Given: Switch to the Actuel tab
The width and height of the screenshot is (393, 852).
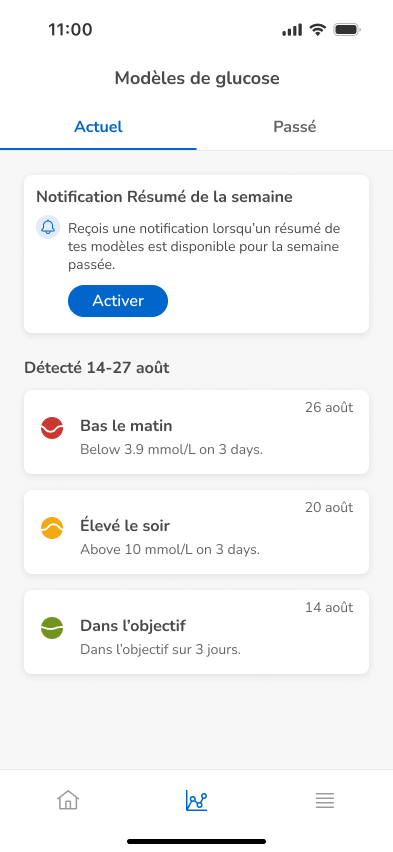Looking at the screenshot, I should coord(98,127).
